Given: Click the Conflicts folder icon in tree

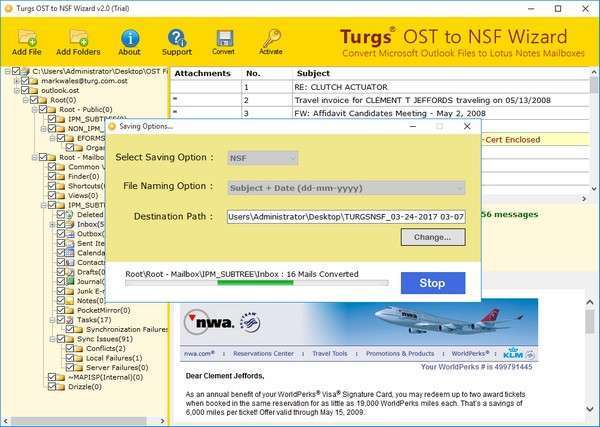Looking at the screenshot, I should [x=77, y=347].
